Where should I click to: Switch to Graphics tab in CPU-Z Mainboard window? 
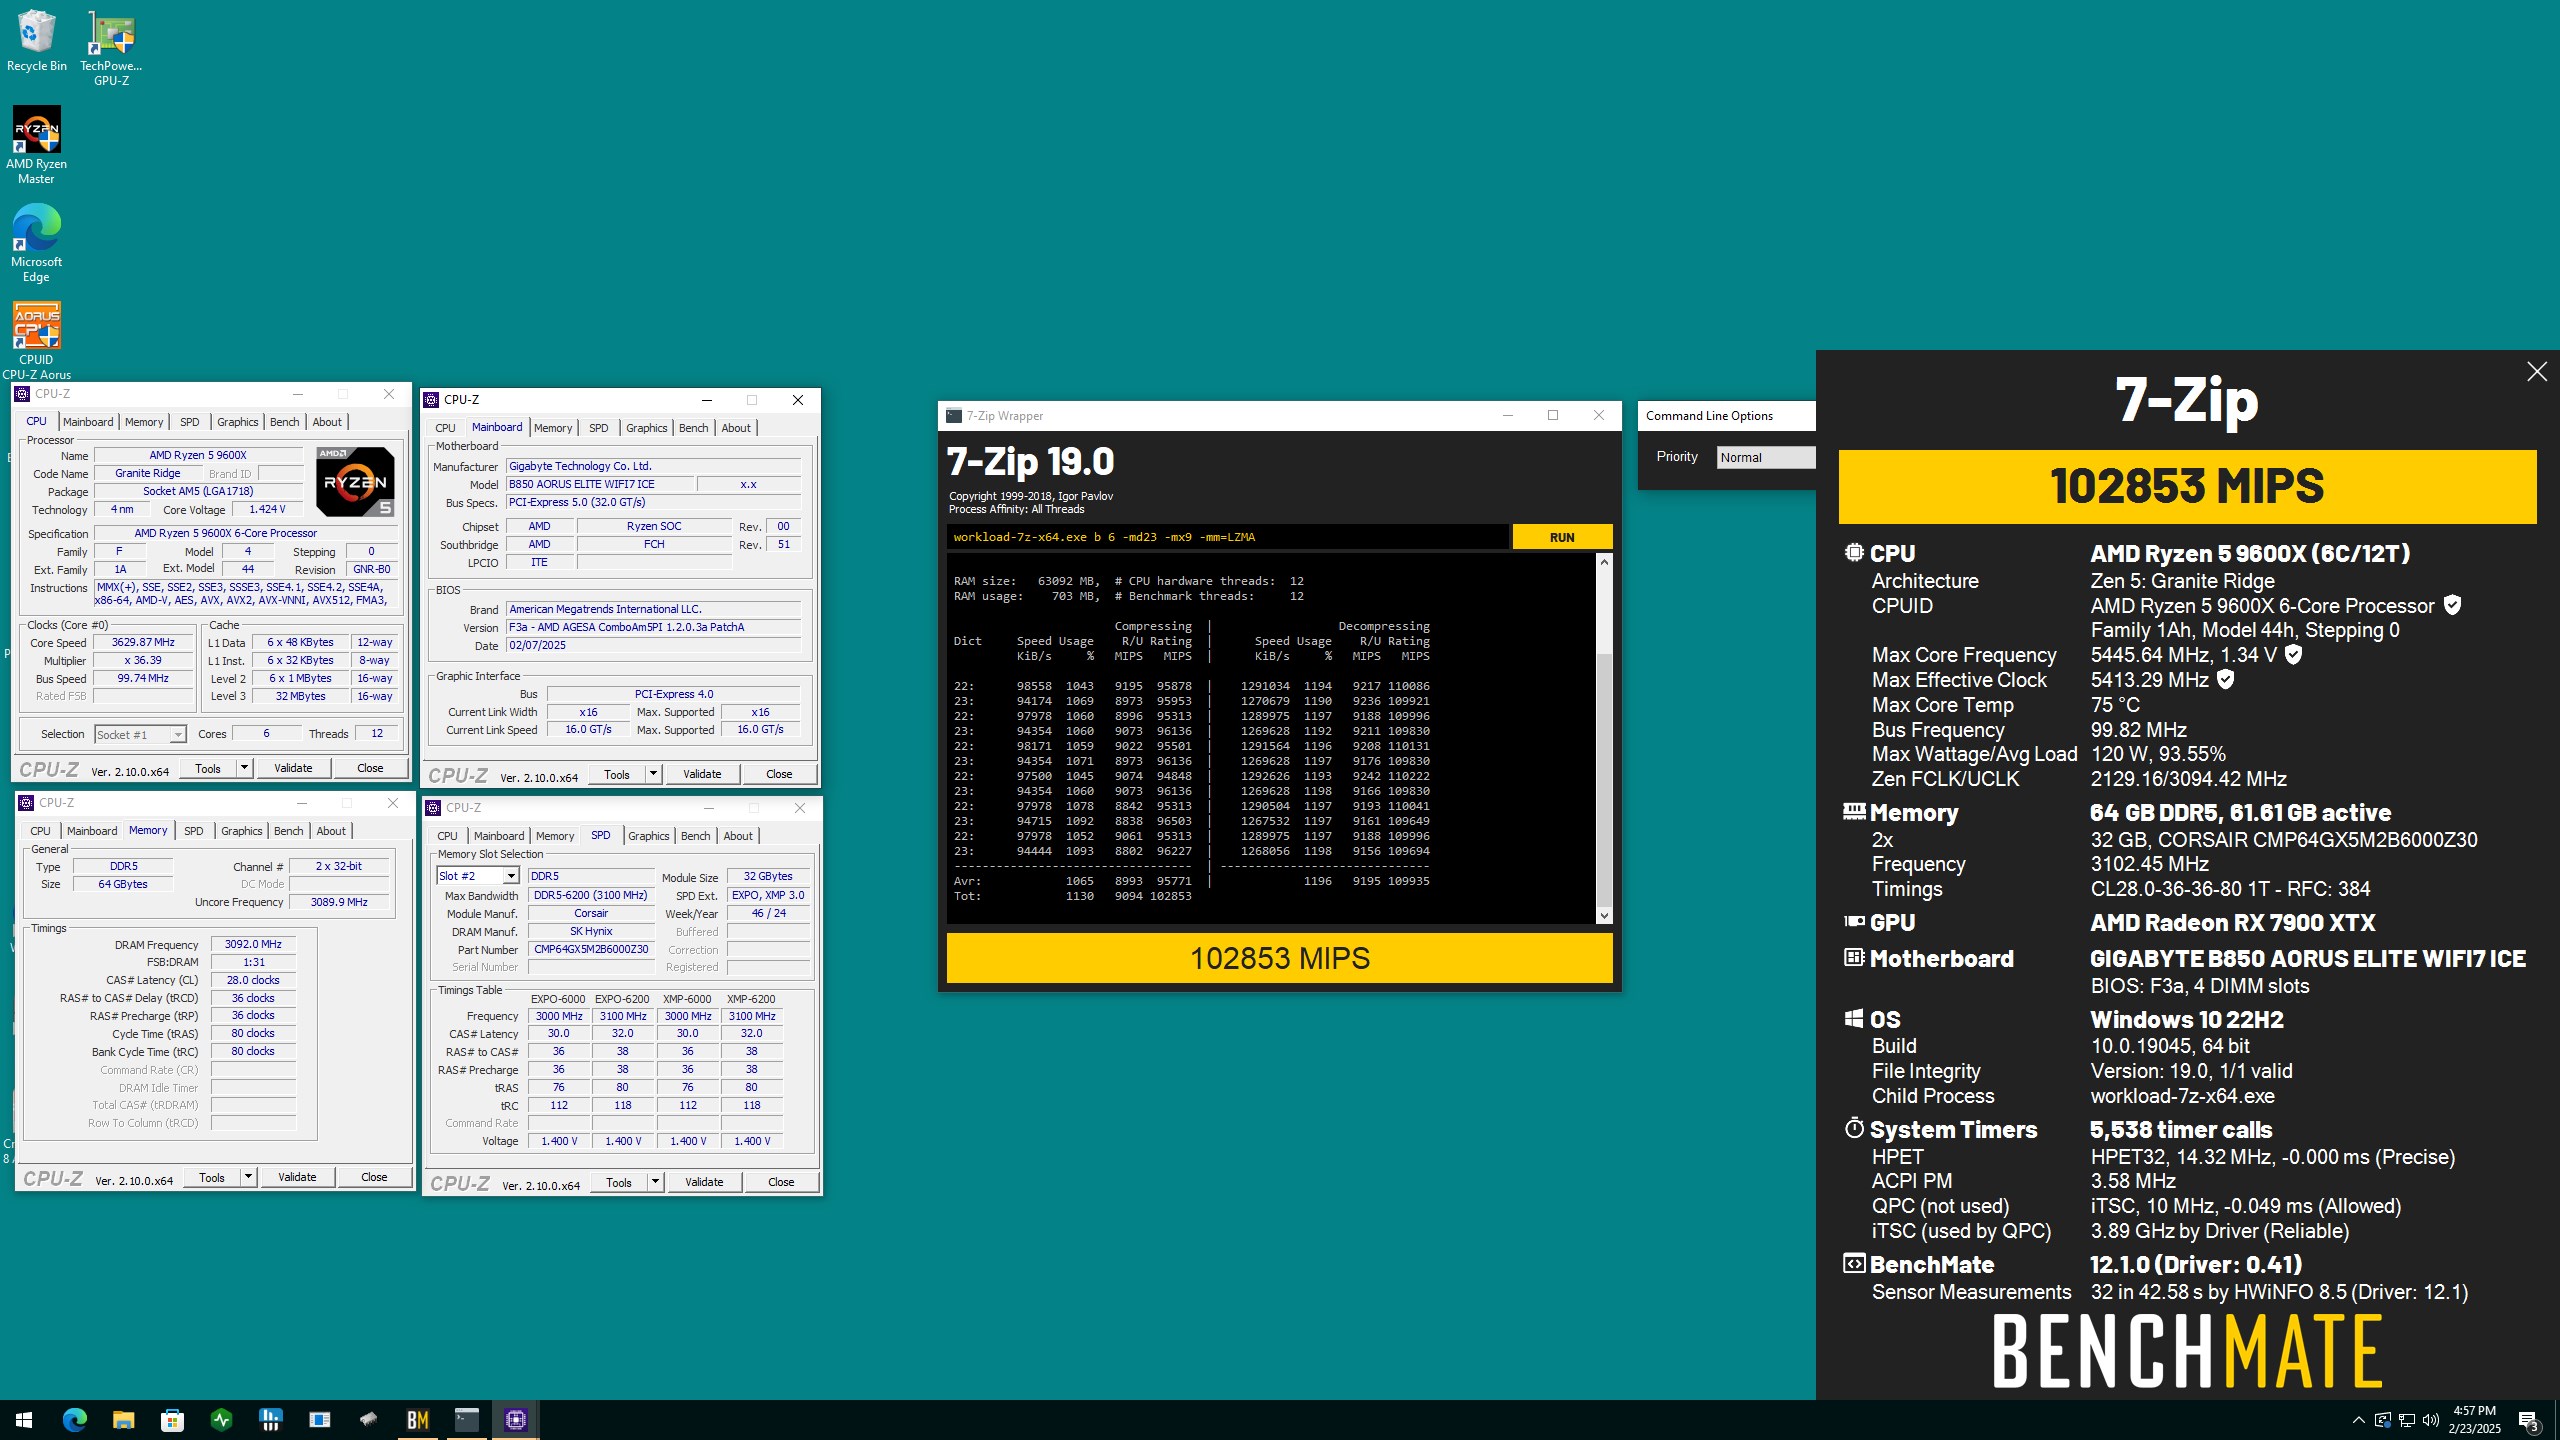[x=646, y=428]
